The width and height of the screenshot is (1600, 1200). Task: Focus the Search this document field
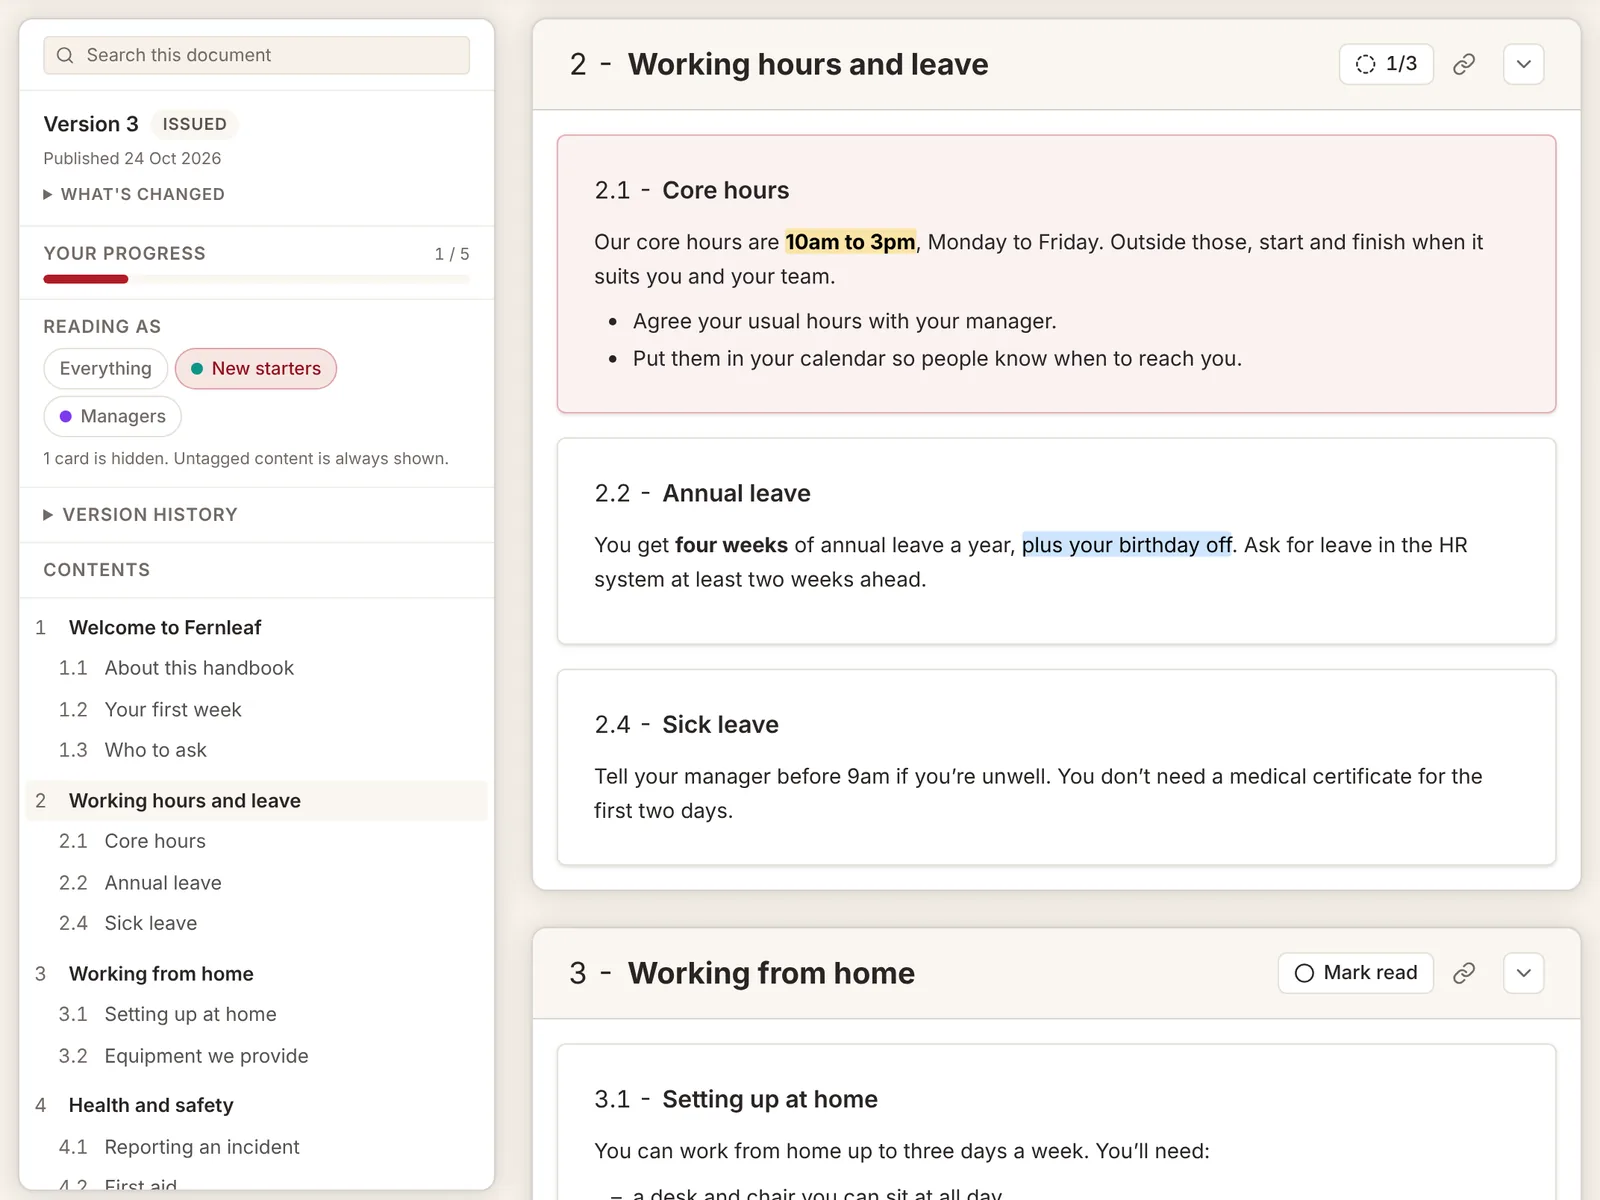pyautogui.click(x=256, y=55)
